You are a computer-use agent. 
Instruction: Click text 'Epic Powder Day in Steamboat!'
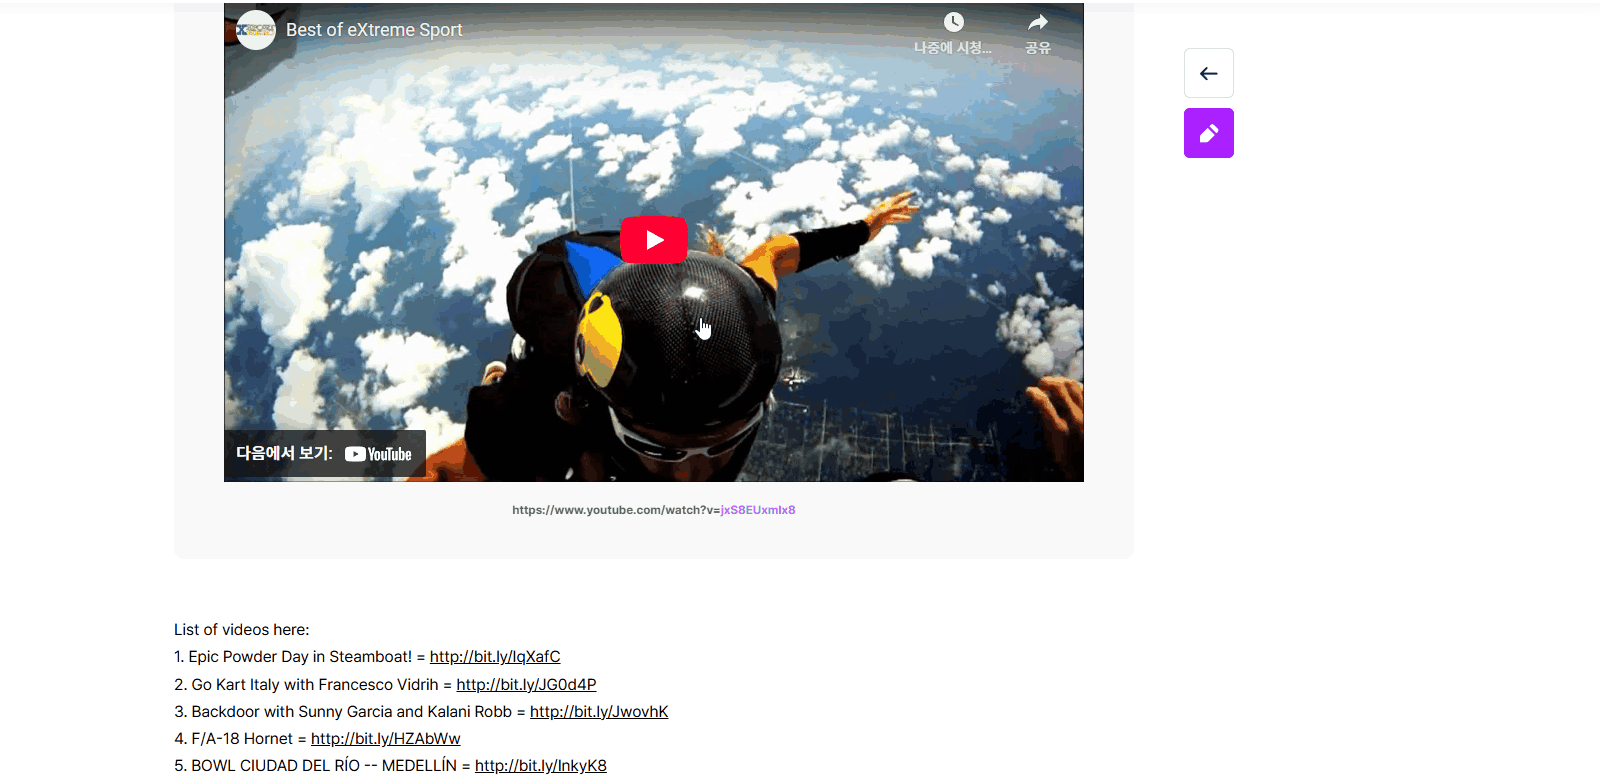point(300,657)
